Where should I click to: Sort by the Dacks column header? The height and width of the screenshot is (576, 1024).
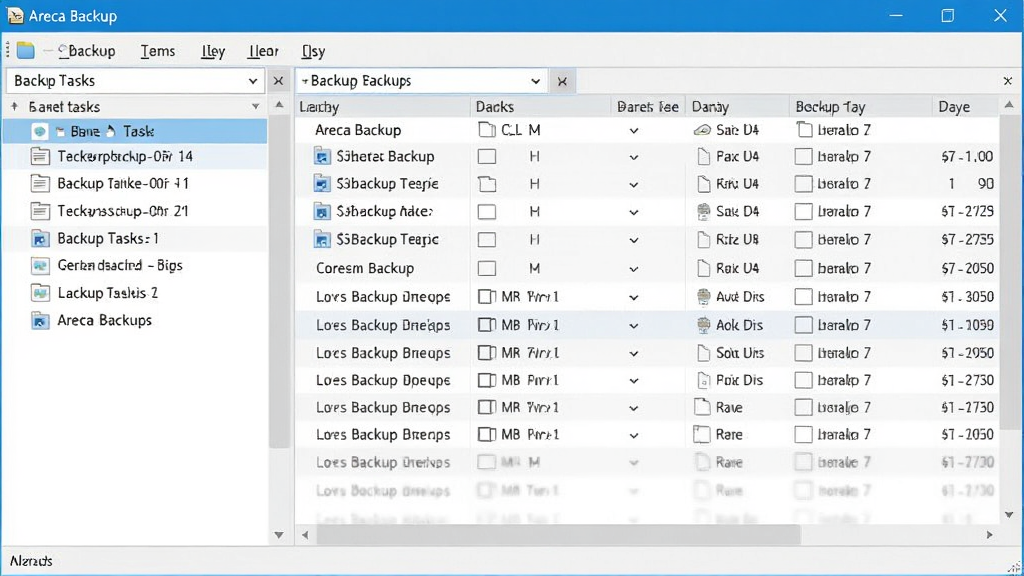(541, 106)
